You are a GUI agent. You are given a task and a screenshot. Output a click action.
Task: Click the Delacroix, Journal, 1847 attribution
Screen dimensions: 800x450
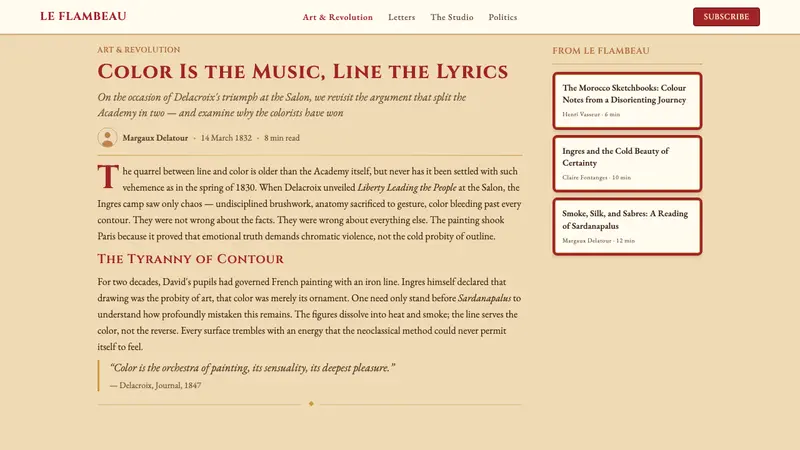(x=156, y=385)
